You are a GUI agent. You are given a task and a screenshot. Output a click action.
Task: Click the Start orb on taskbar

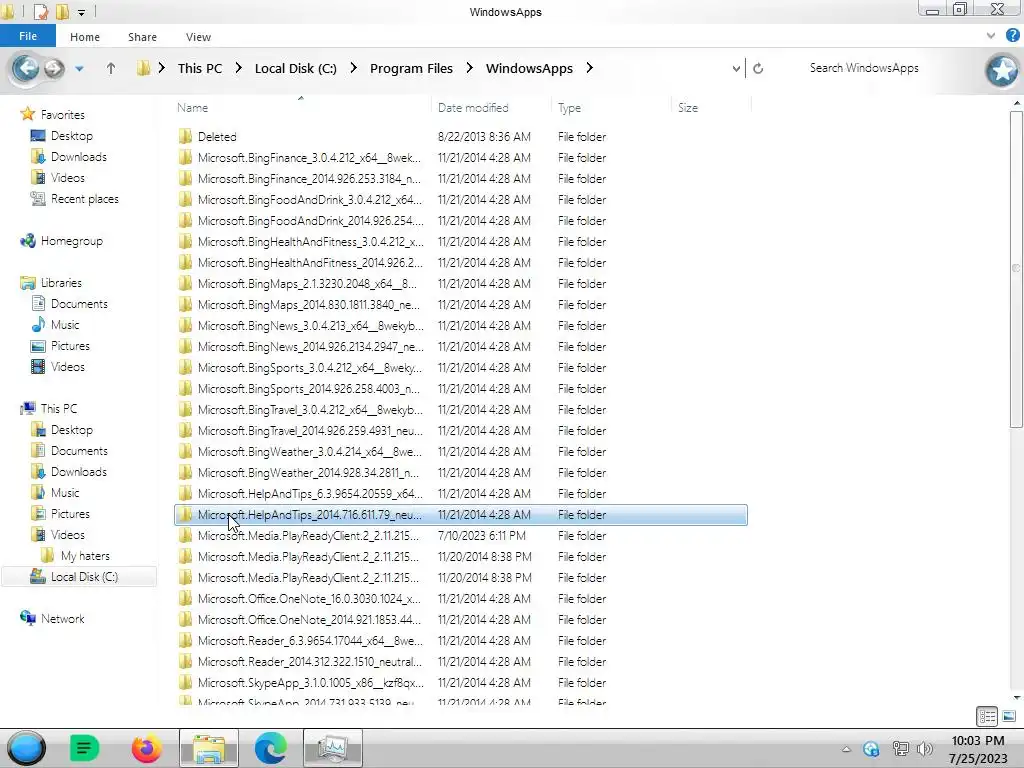(x=26, y=748)
